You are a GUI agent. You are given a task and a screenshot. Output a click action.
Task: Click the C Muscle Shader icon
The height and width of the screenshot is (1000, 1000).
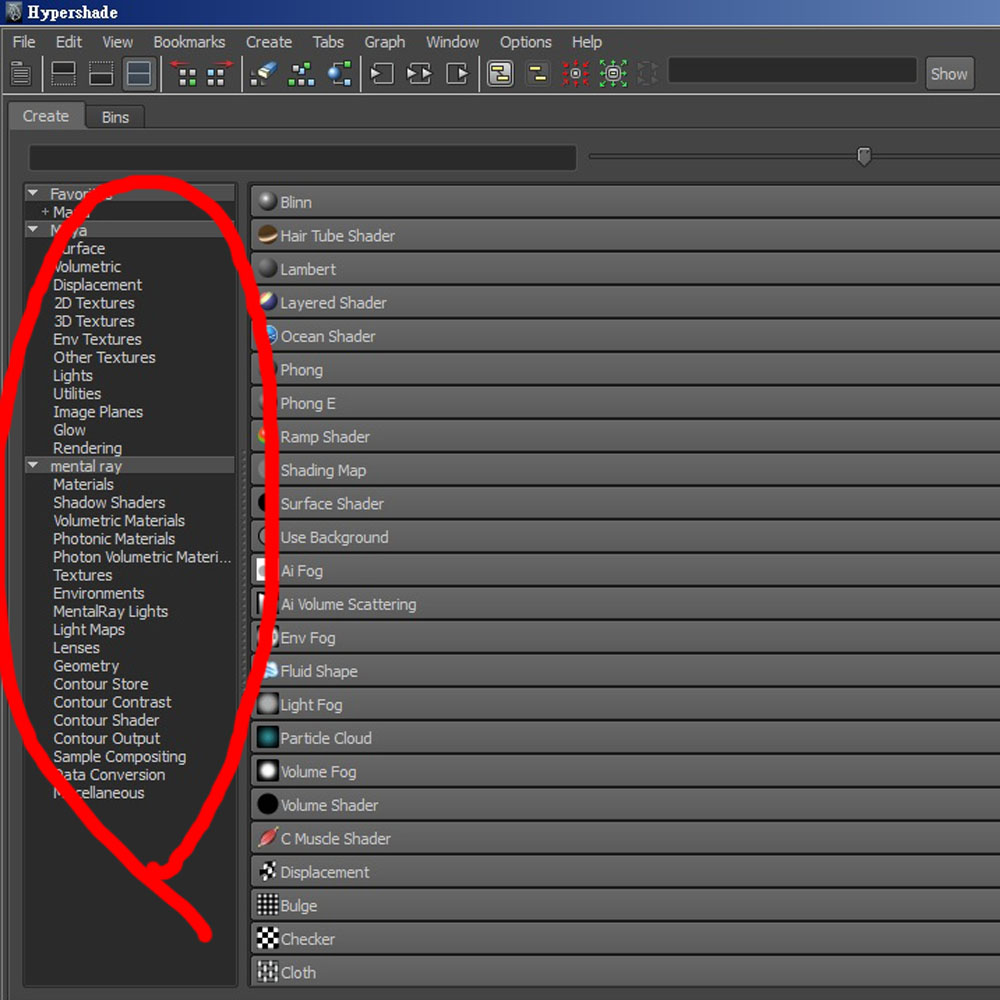(267, 837)
